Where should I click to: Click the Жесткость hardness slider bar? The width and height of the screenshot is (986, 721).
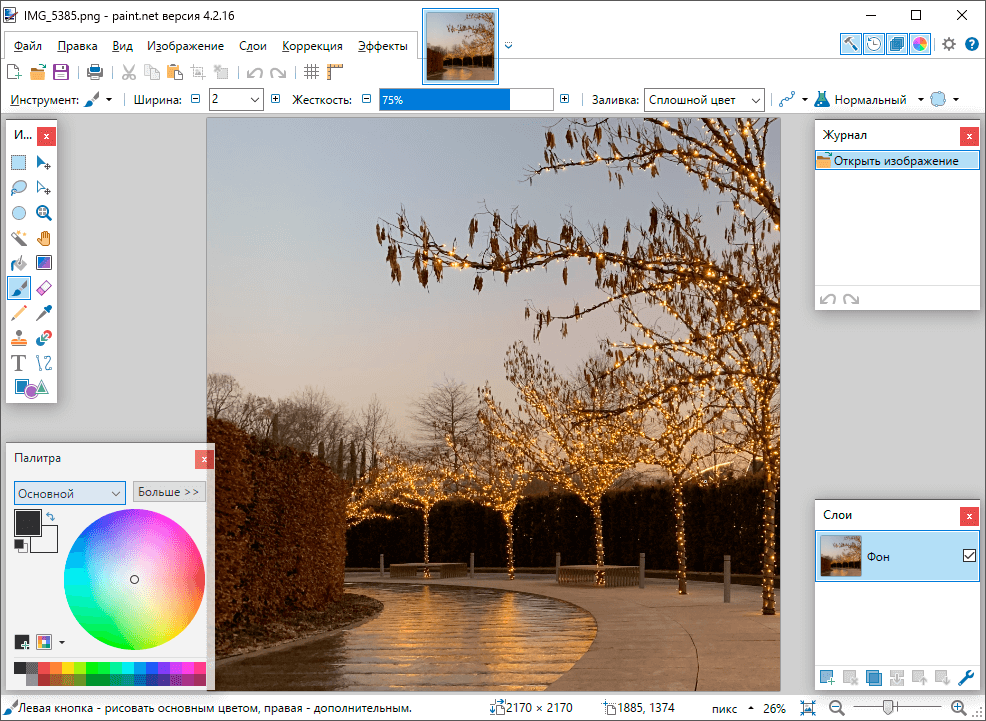(465, 100)
